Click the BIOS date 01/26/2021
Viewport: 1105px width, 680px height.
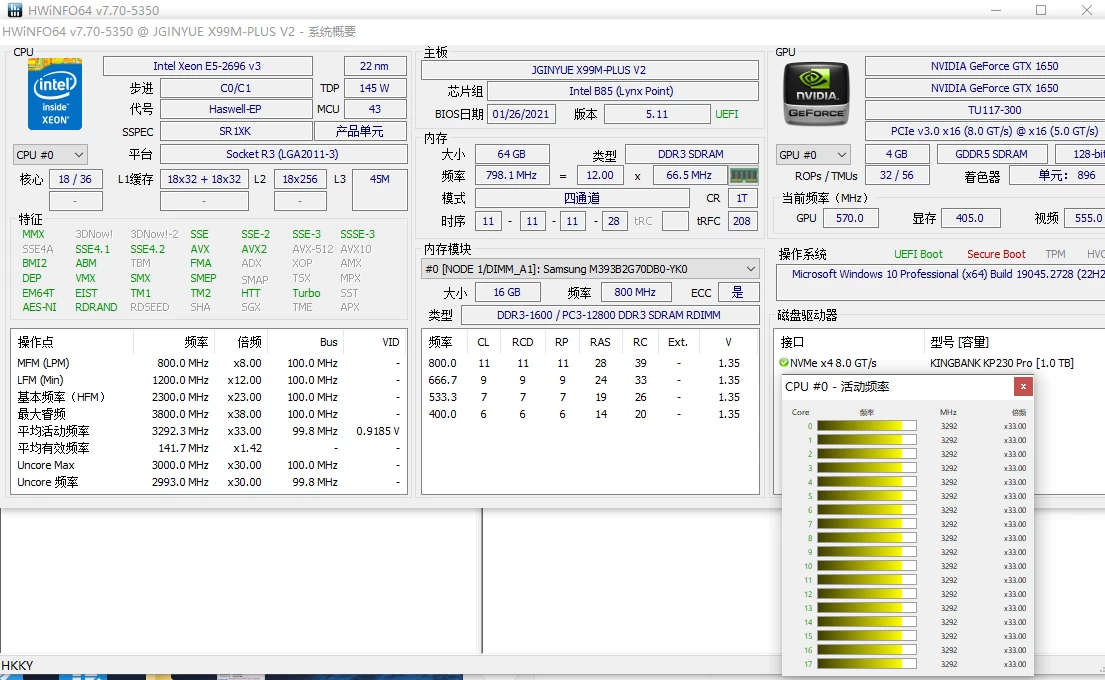(x=521, y=114)
